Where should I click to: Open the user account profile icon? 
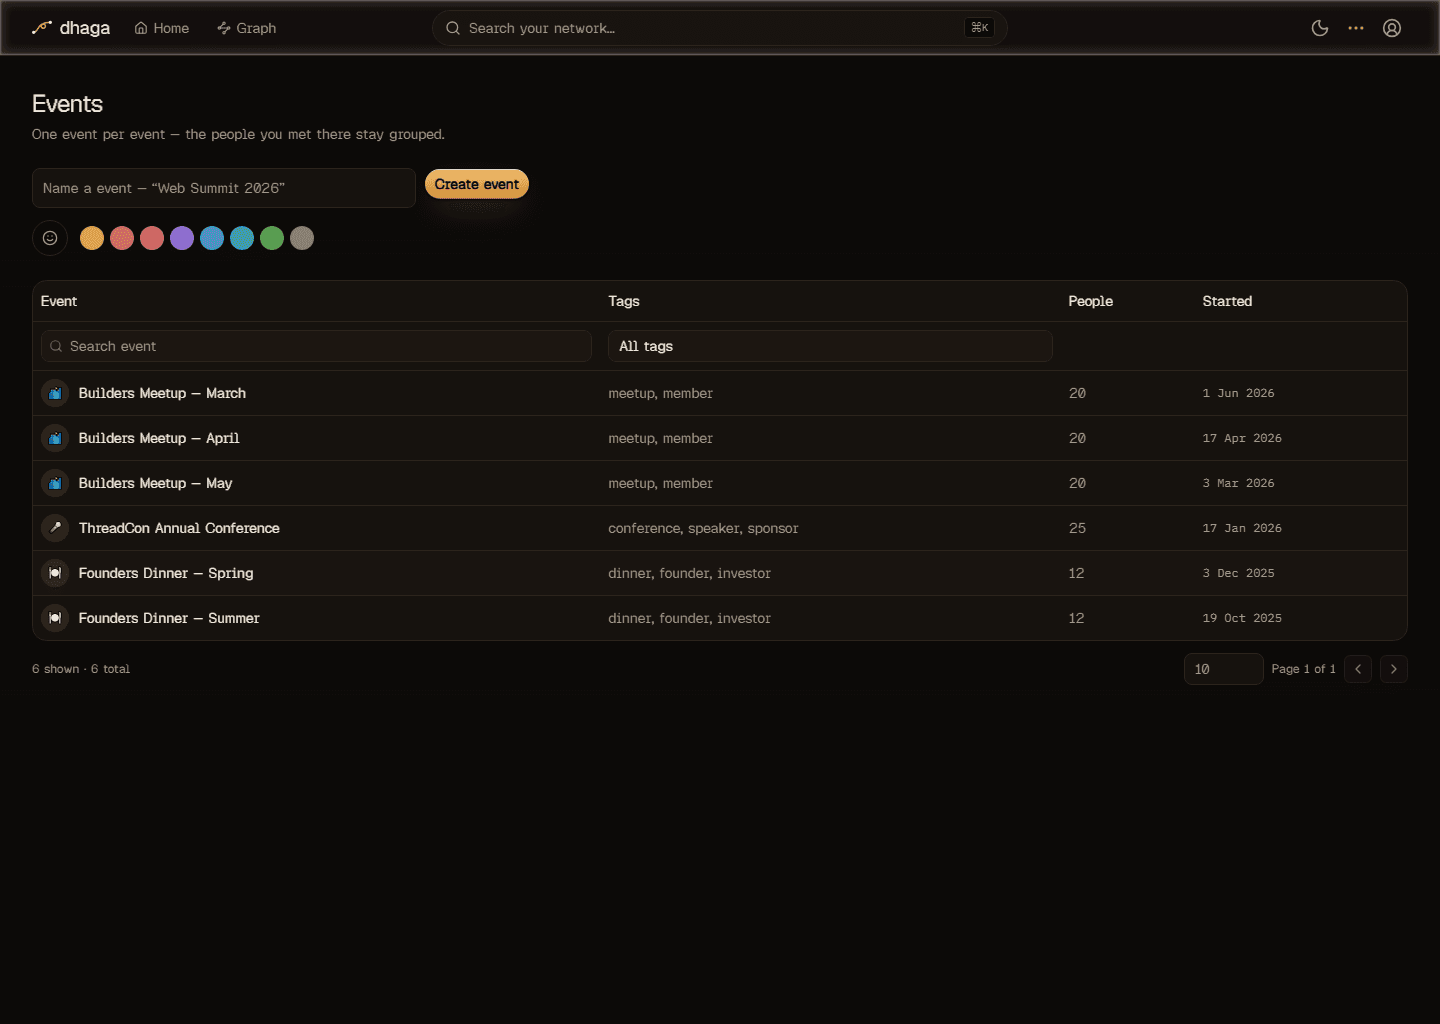coord(1392,28)
